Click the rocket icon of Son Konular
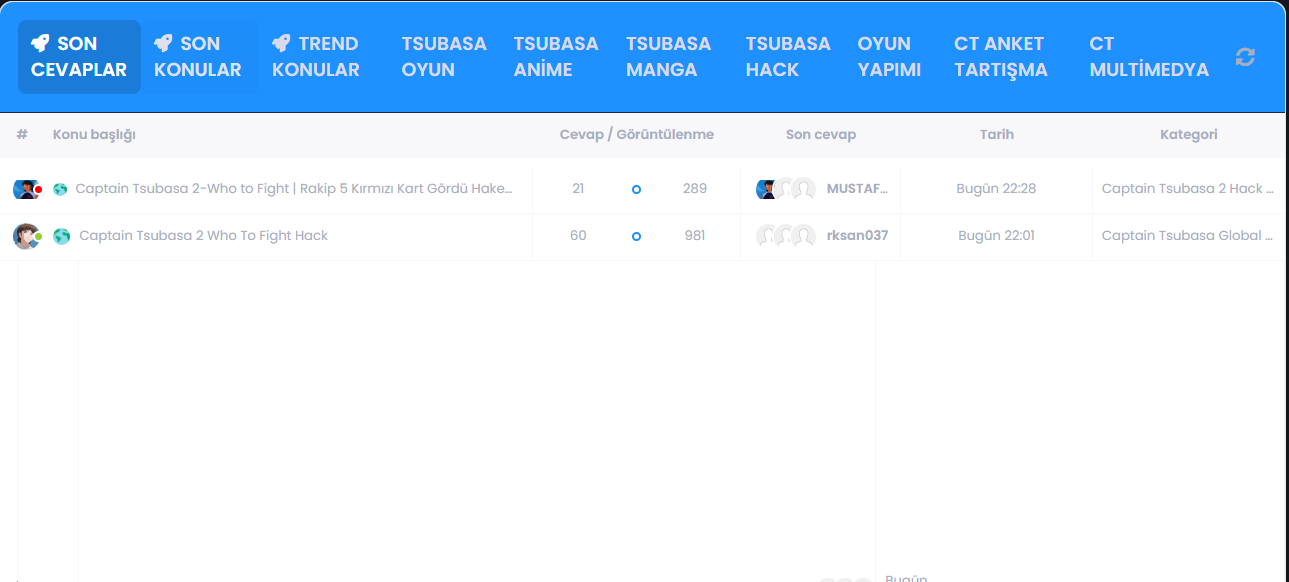Image resolution: width=1289 pixels, height=582 pixels. point(163,43)
